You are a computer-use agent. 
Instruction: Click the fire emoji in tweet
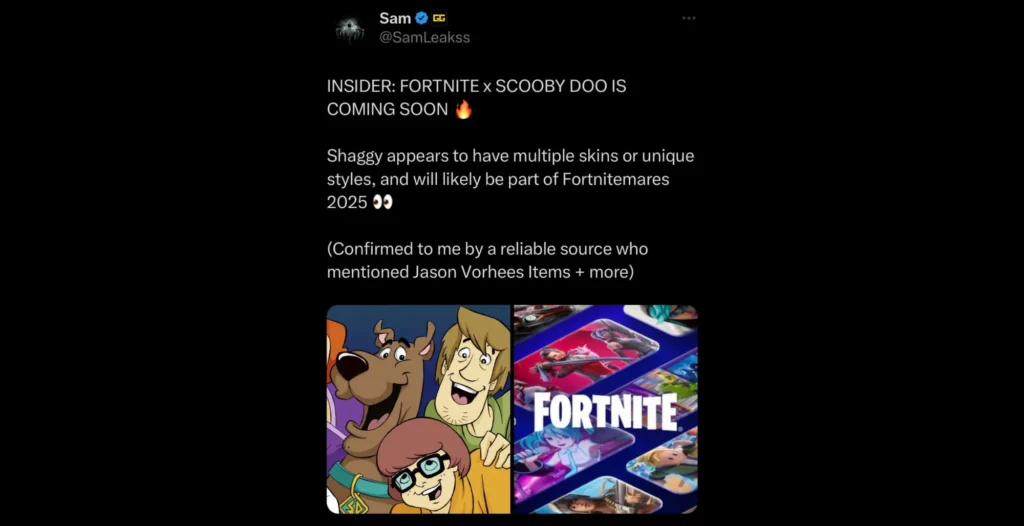[x=463, y=109]
